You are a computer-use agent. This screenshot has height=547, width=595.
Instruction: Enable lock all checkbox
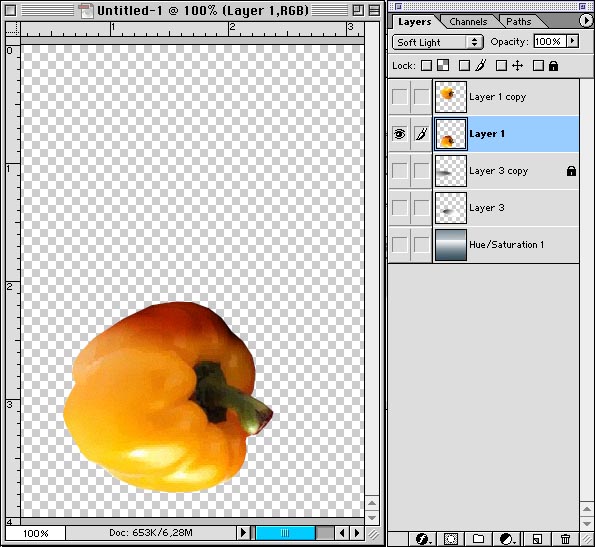pyautogui.click(x=538, y=66)
